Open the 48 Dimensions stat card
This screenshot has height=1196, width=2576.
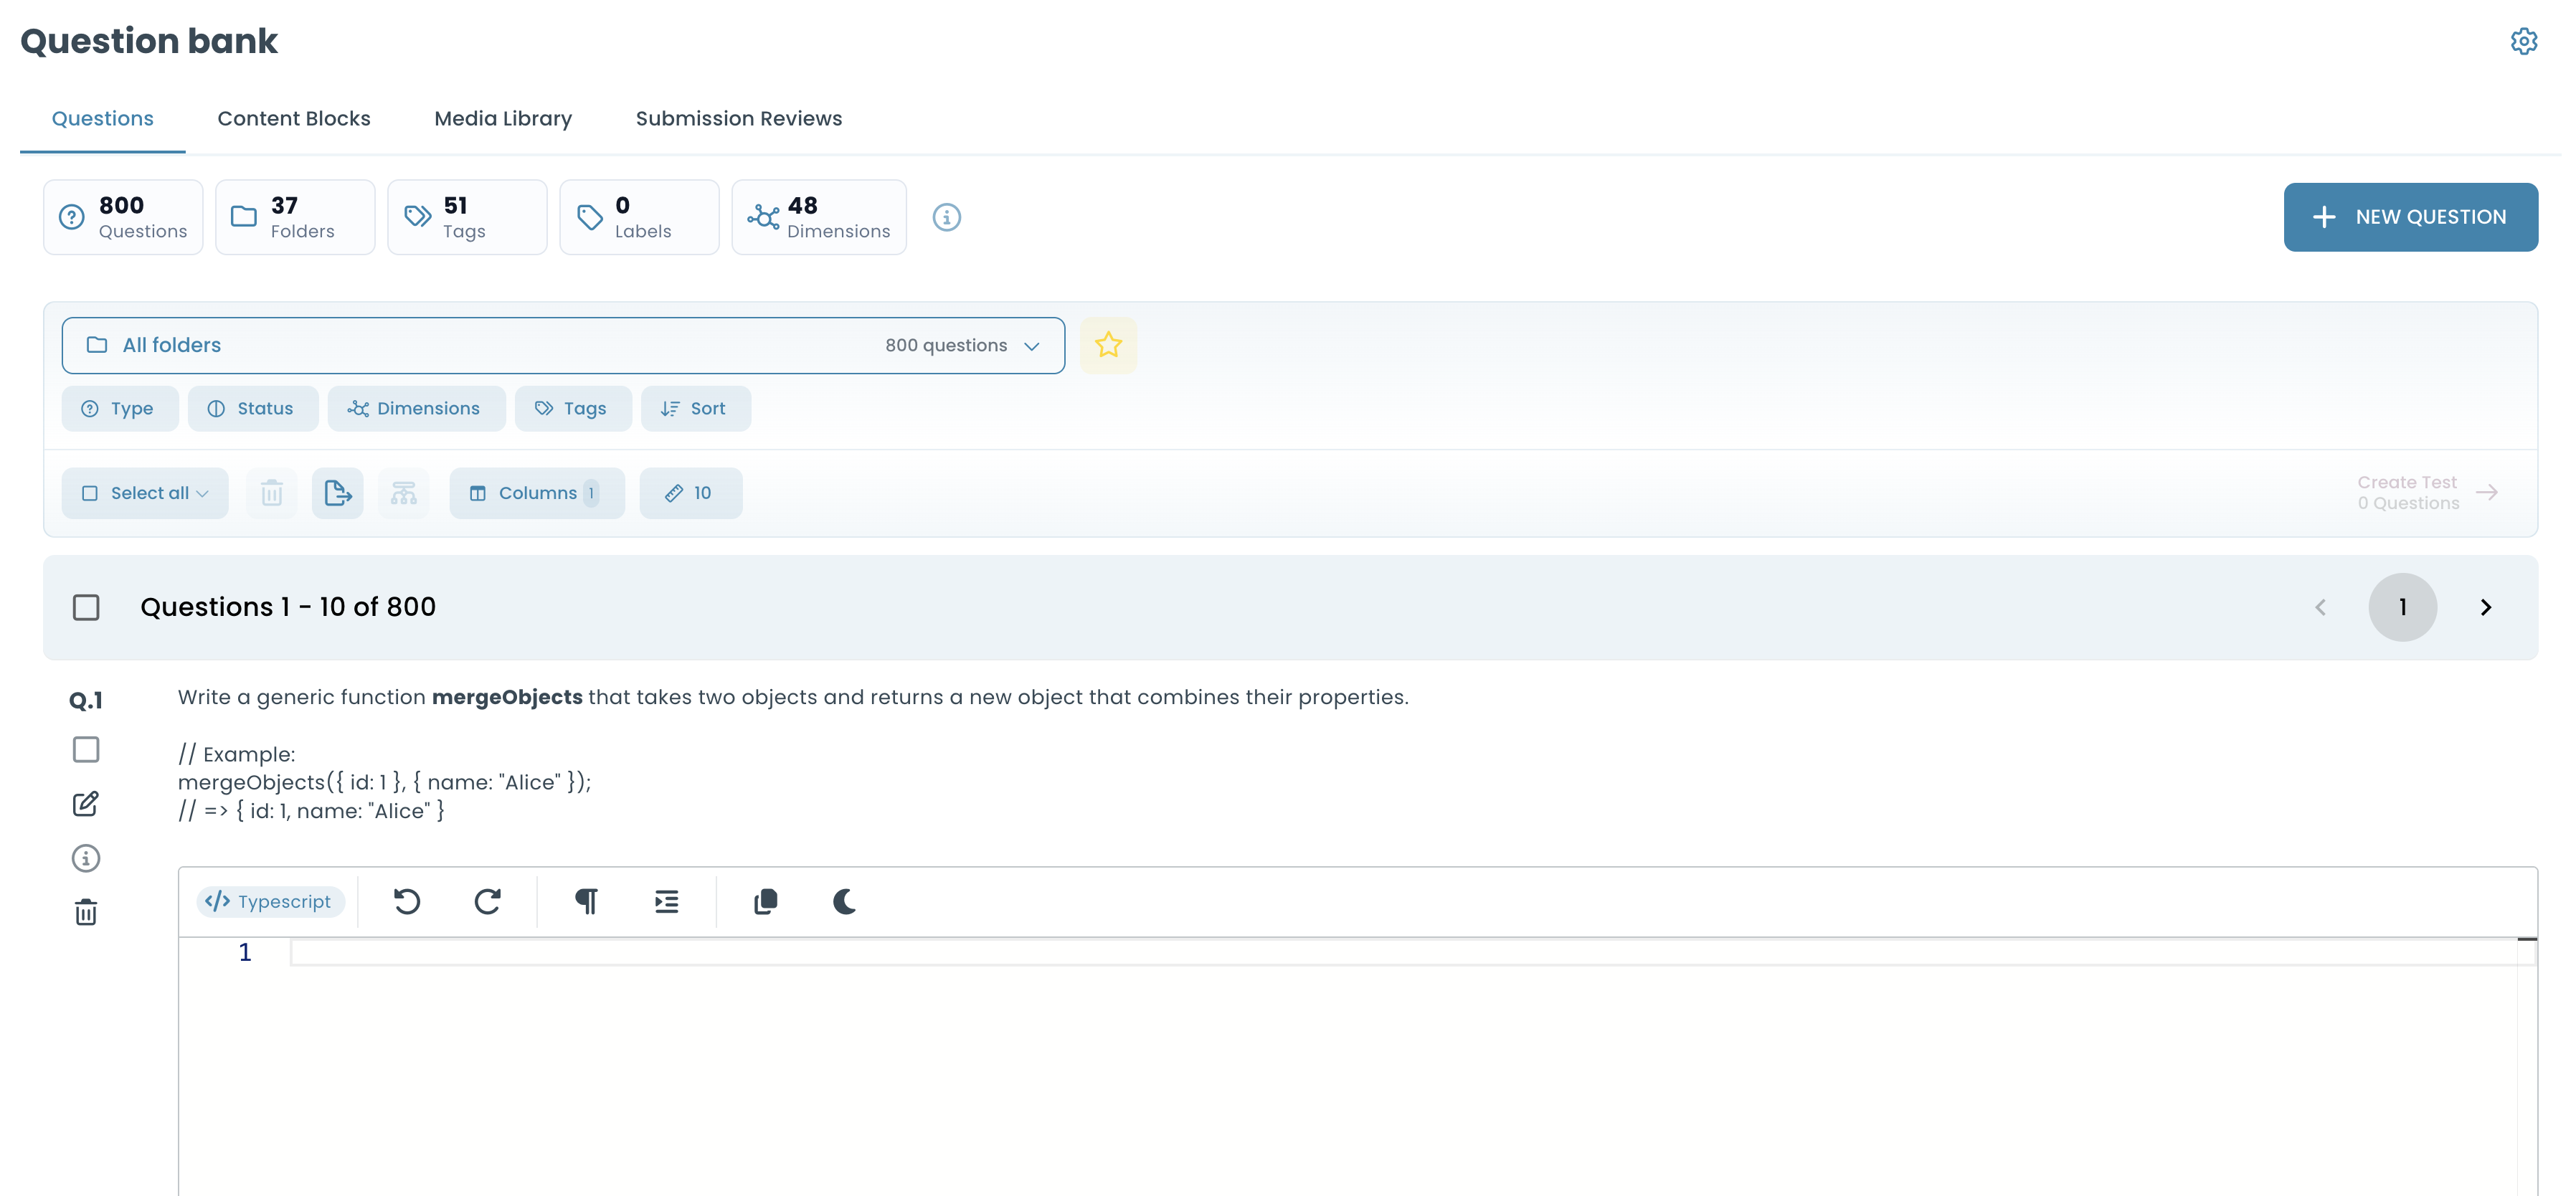[819, 217]
